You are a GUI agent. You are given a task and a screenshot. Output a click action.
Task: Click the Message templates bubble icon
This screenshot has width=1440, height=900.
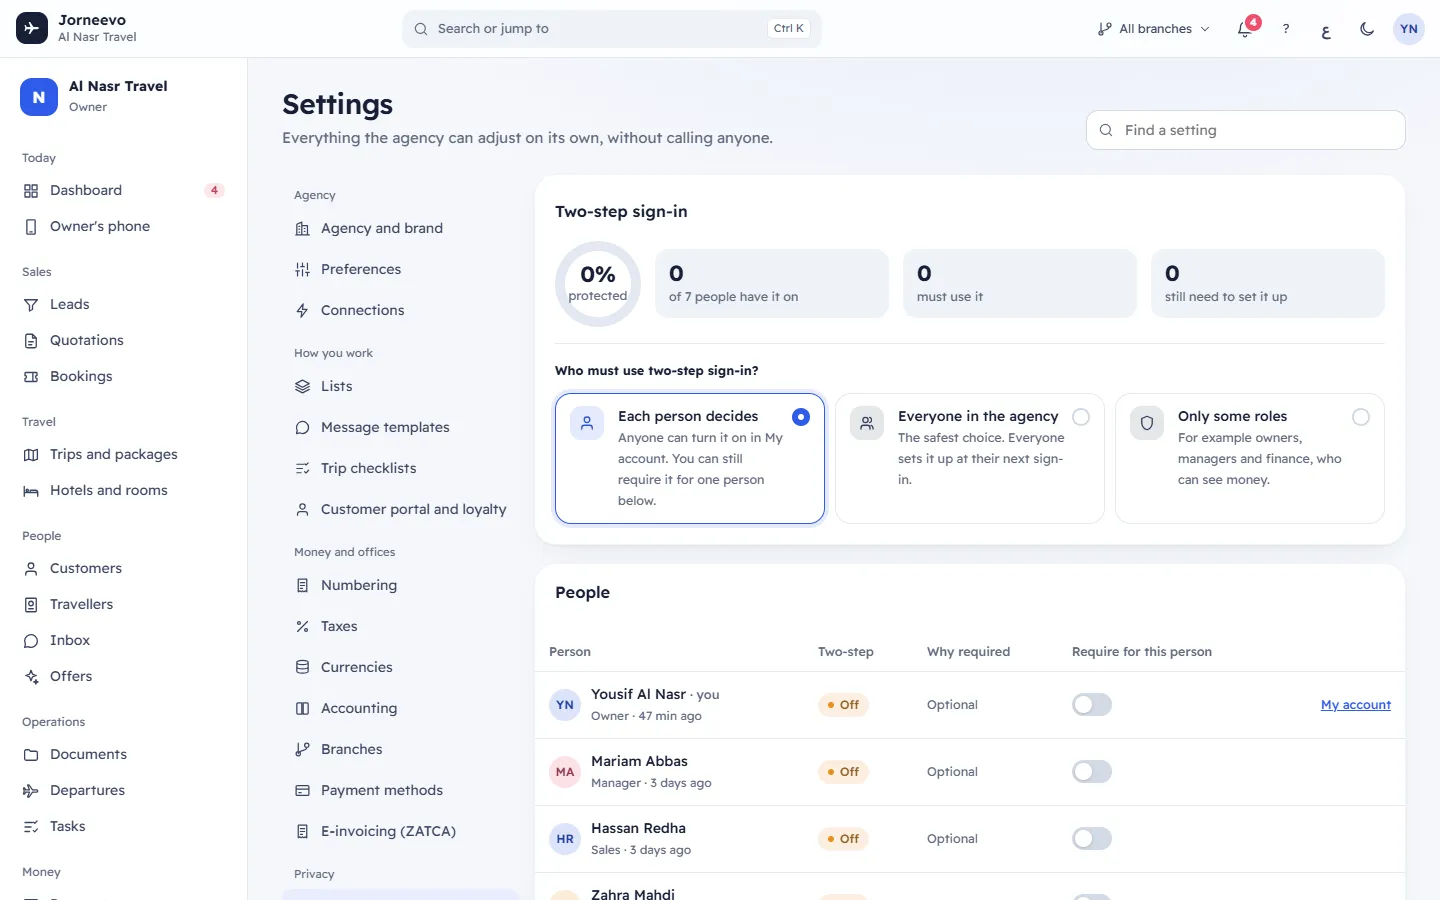(302, 427)
